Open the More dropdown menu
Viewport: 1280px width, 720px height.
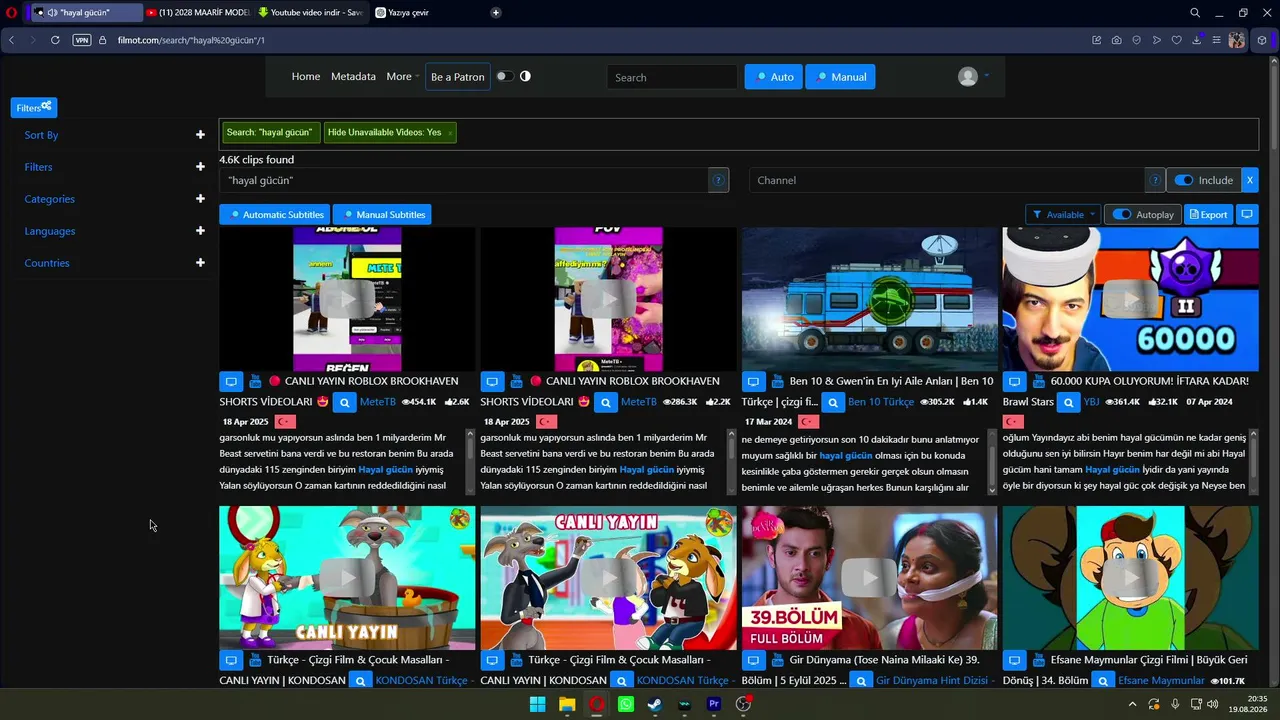point(402,77)
